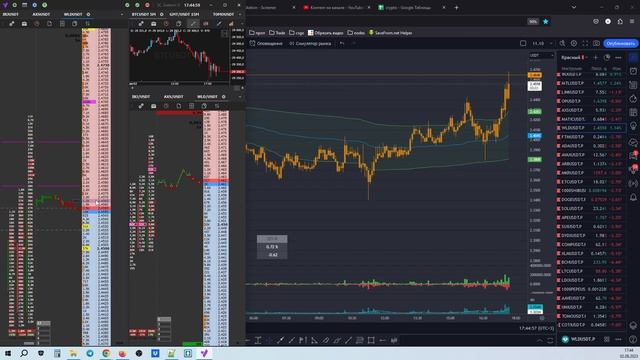Open a new browser tab with plus button
640x360 pixels.
tap(456, 7)
